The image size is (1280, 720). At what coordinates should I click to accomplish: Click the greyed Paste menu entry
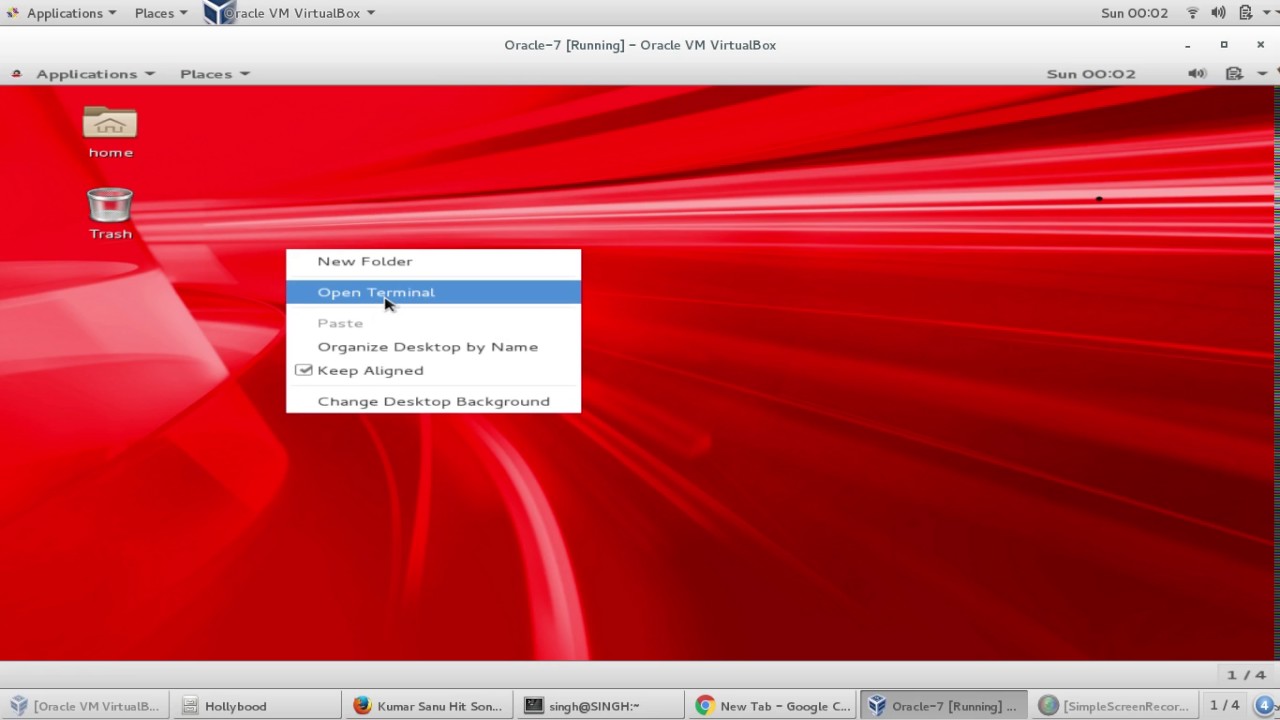(433, 323)
